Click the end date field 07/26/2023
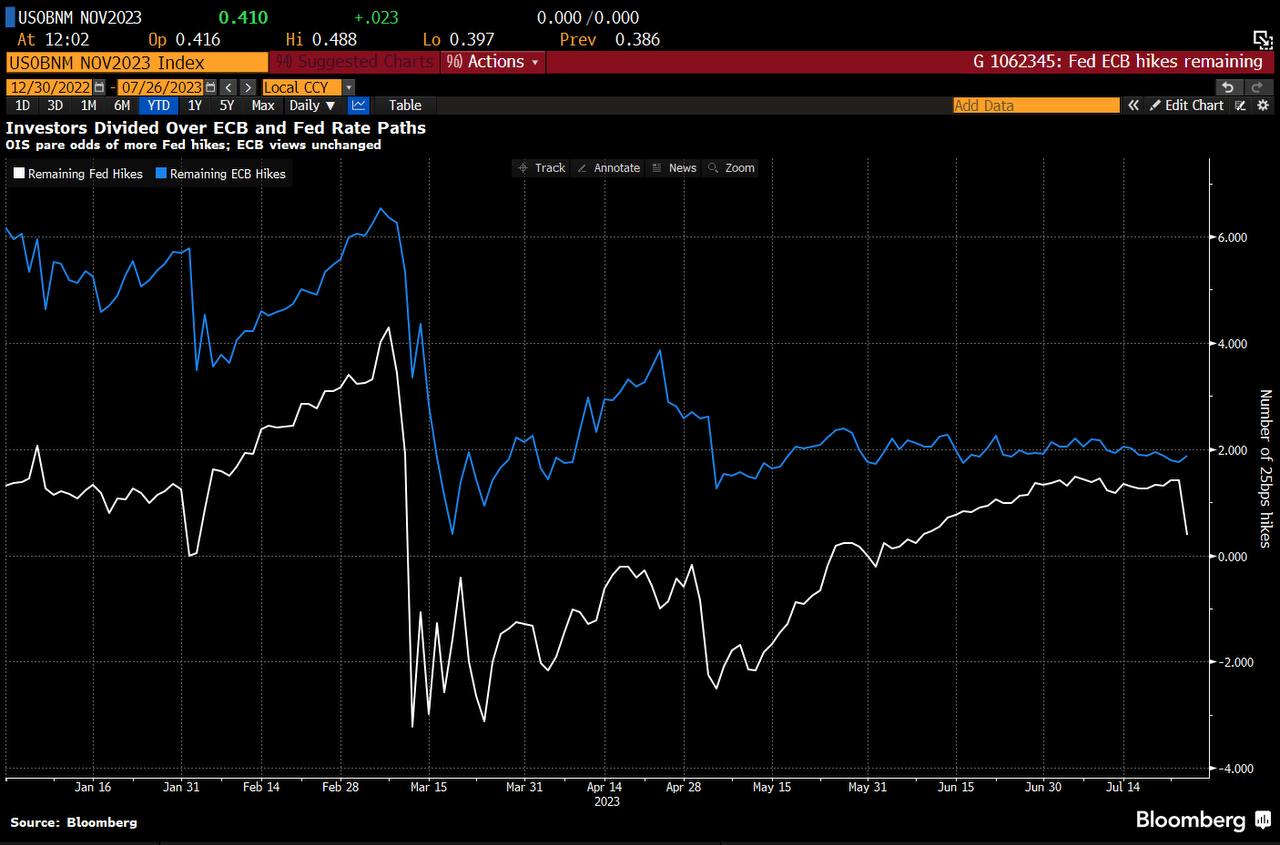The image size is (1280, 845). (x=161, y=87)
